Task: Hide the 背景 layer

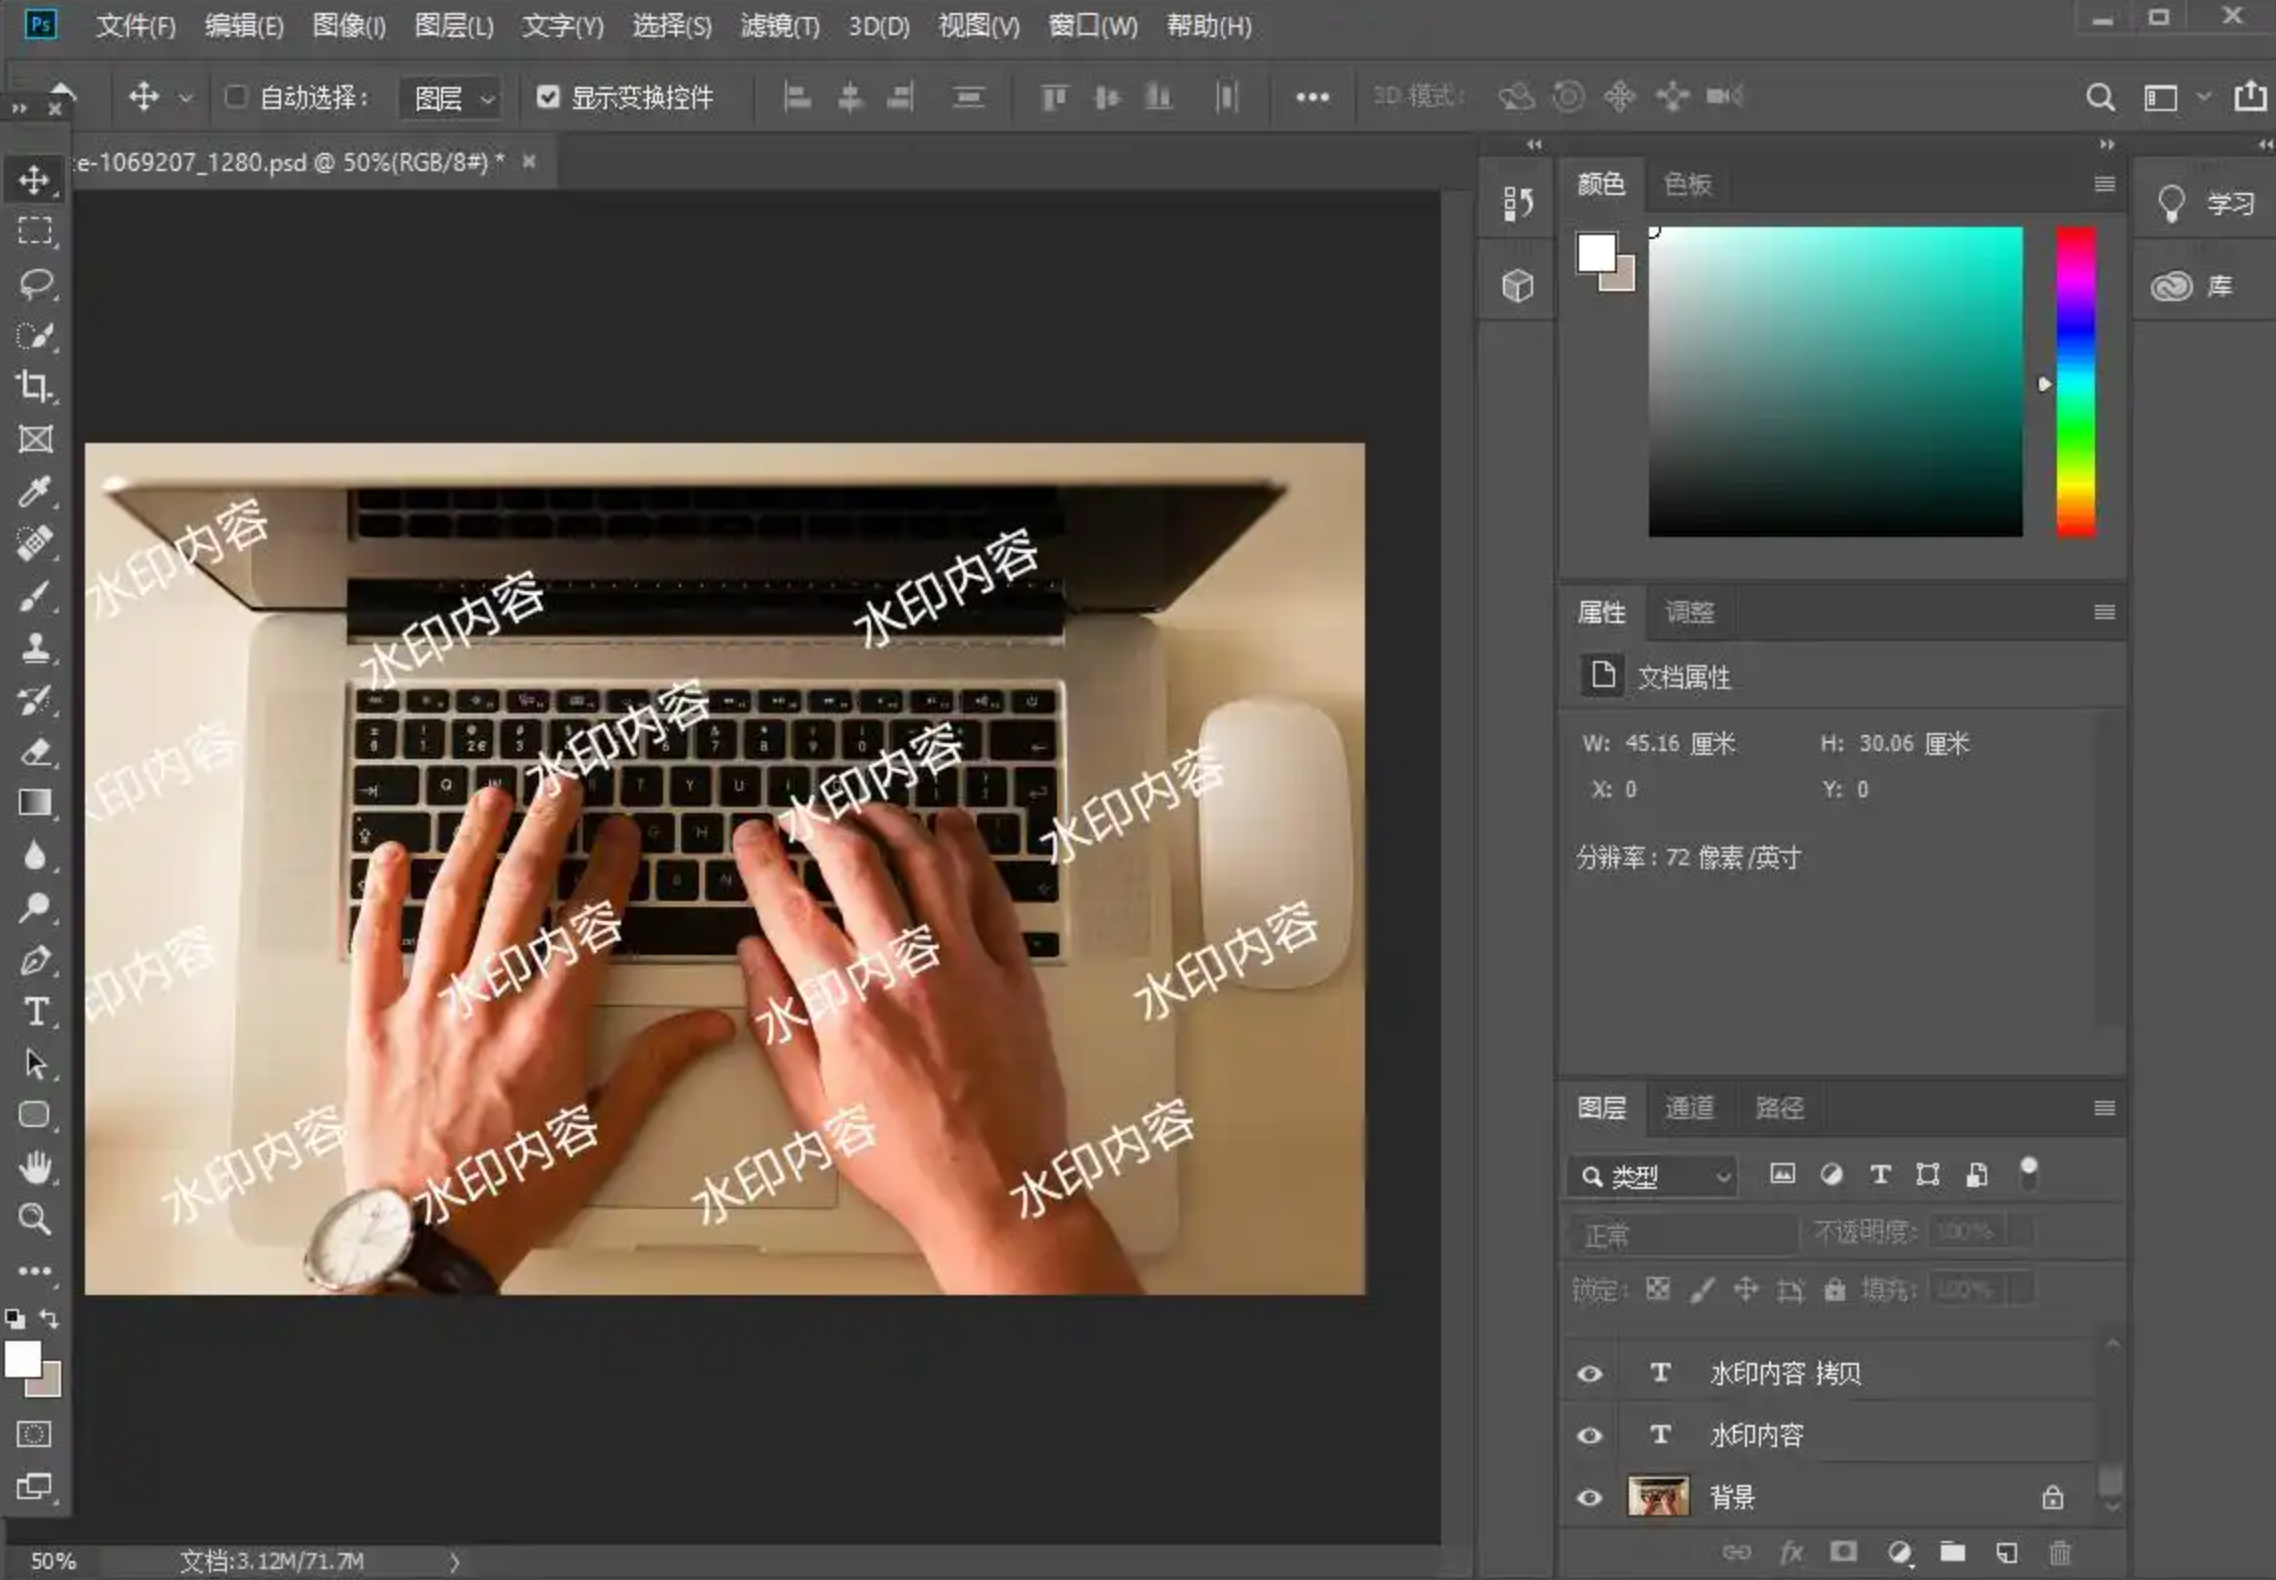Action: [x=1589, y=1497]
